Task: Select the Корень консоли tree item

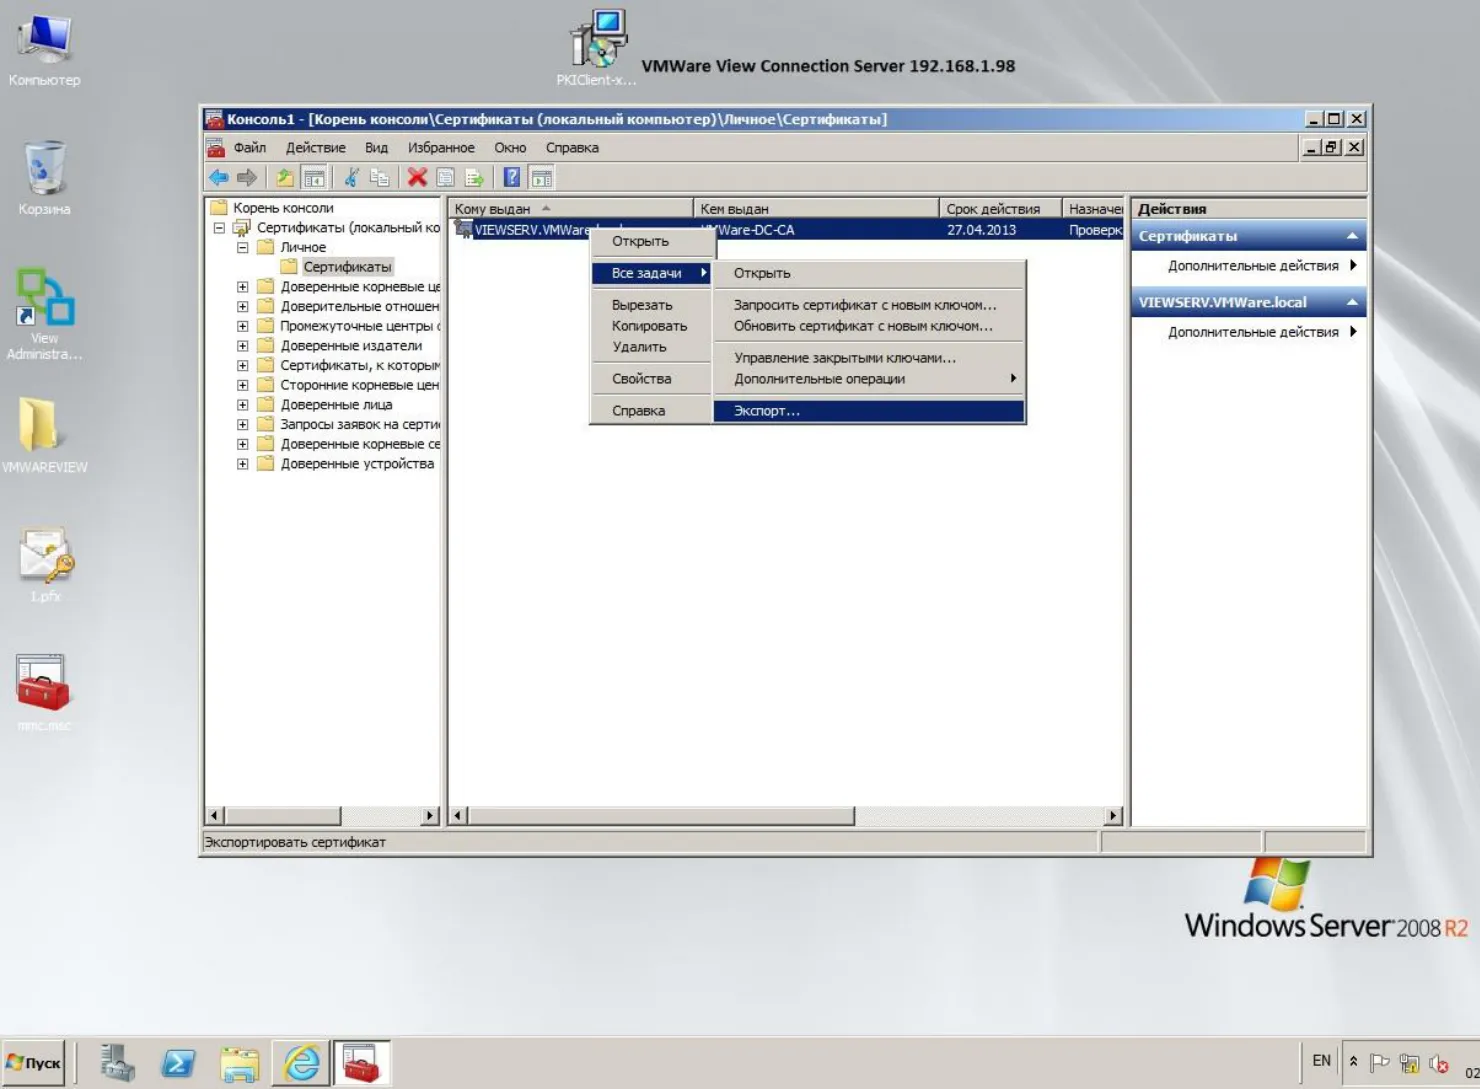Action: click(283, 208)
